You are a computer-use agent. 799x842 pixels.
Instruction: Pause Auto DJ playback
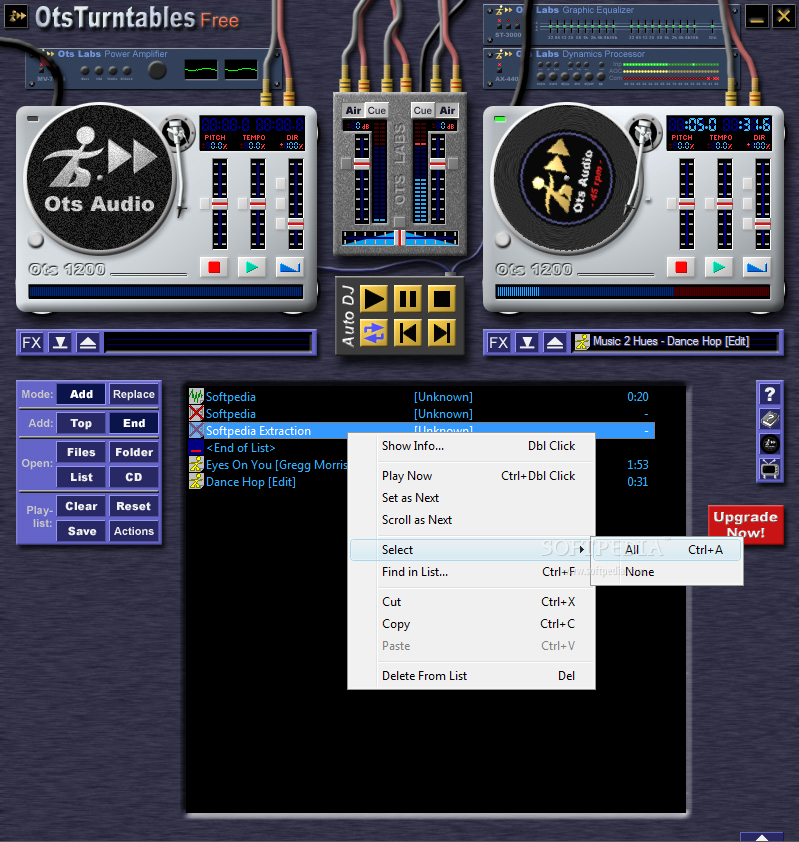408,299
